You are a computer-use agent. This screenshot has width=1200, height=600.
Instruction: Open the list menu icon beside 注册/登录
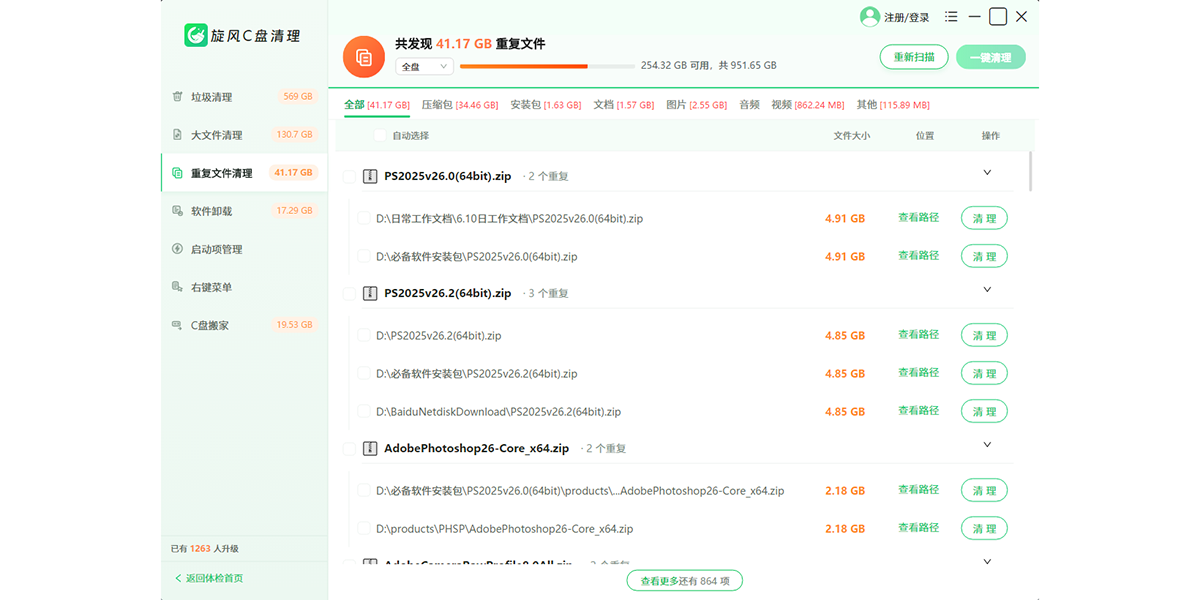coord(950,17)
